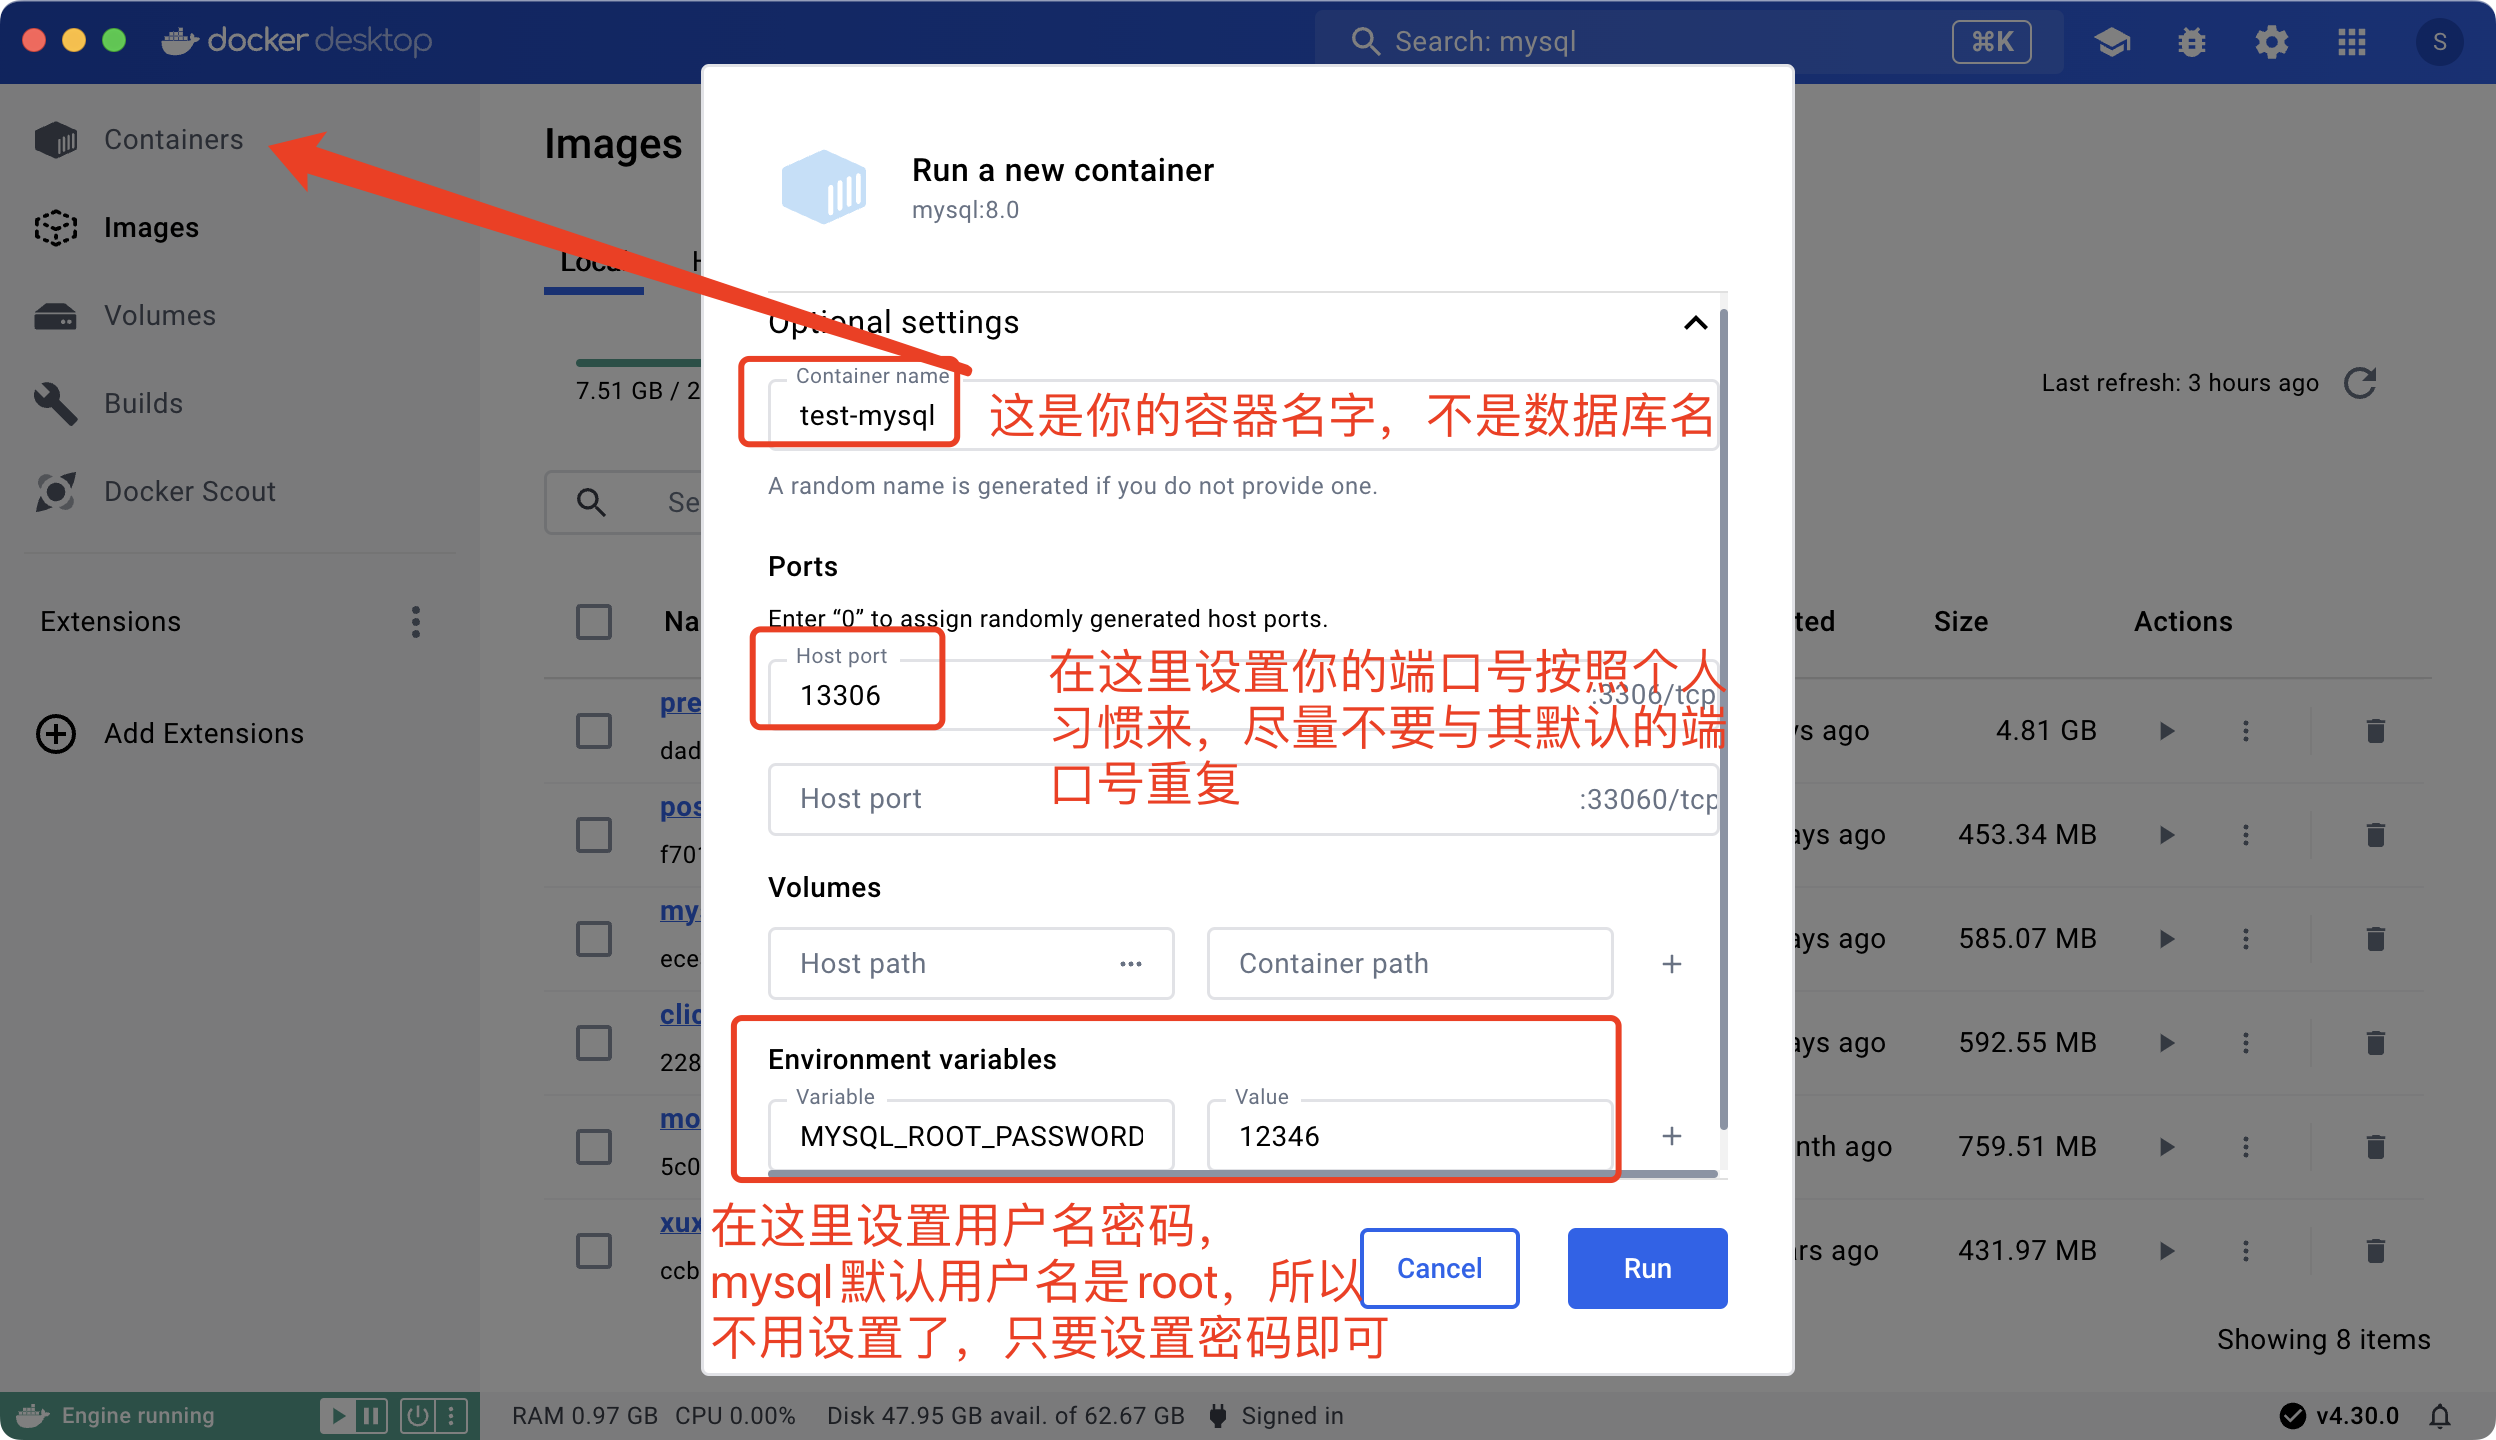2496x1440 pixels.
Task: Click Add Extensions plus icon
Action: (56, 733)
